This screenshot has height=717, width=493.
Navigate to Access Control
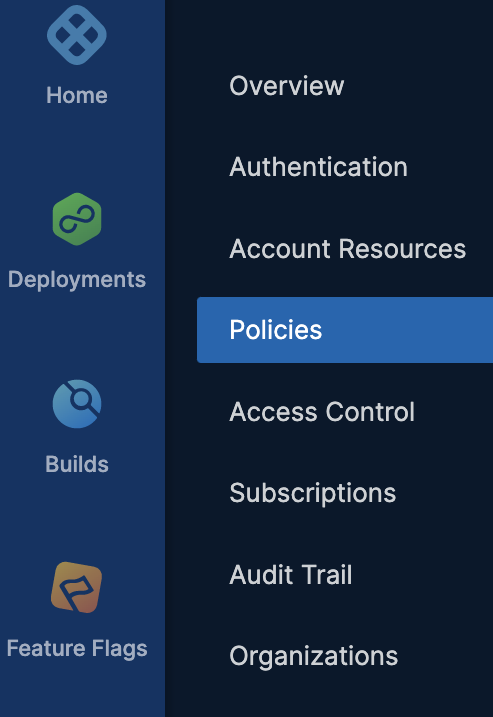322,412
